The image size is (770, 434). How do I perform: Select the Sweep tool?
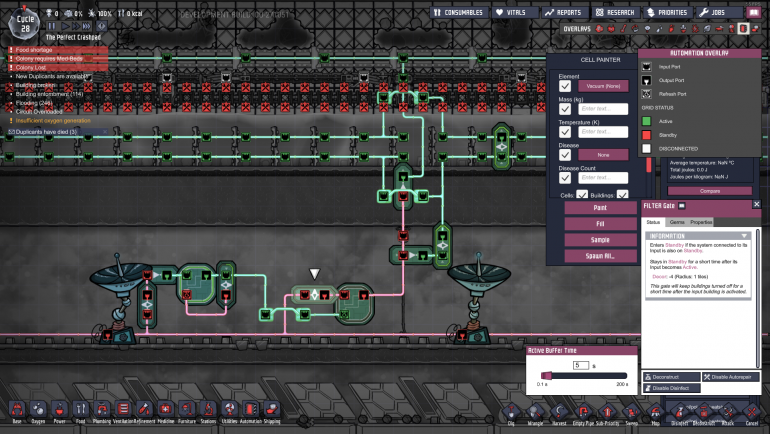(631, 412)
